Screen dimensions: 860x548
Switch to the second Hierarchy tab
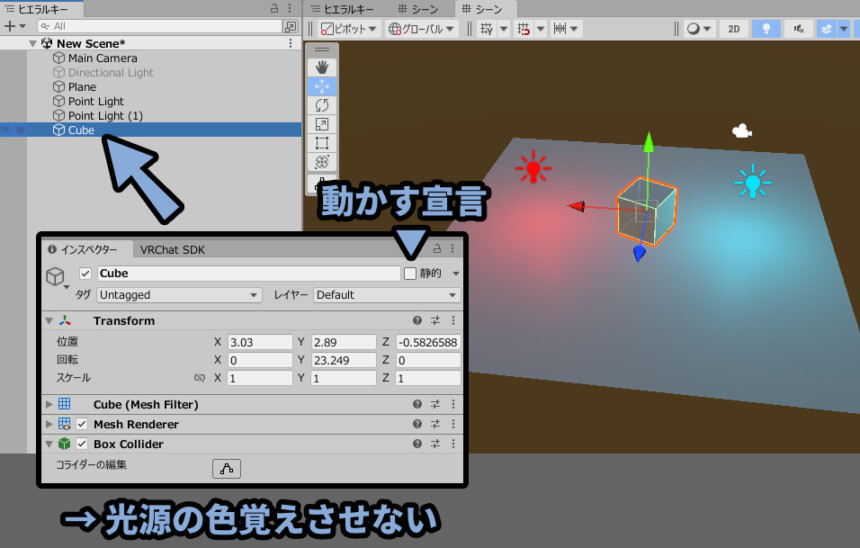pos(342,9)
